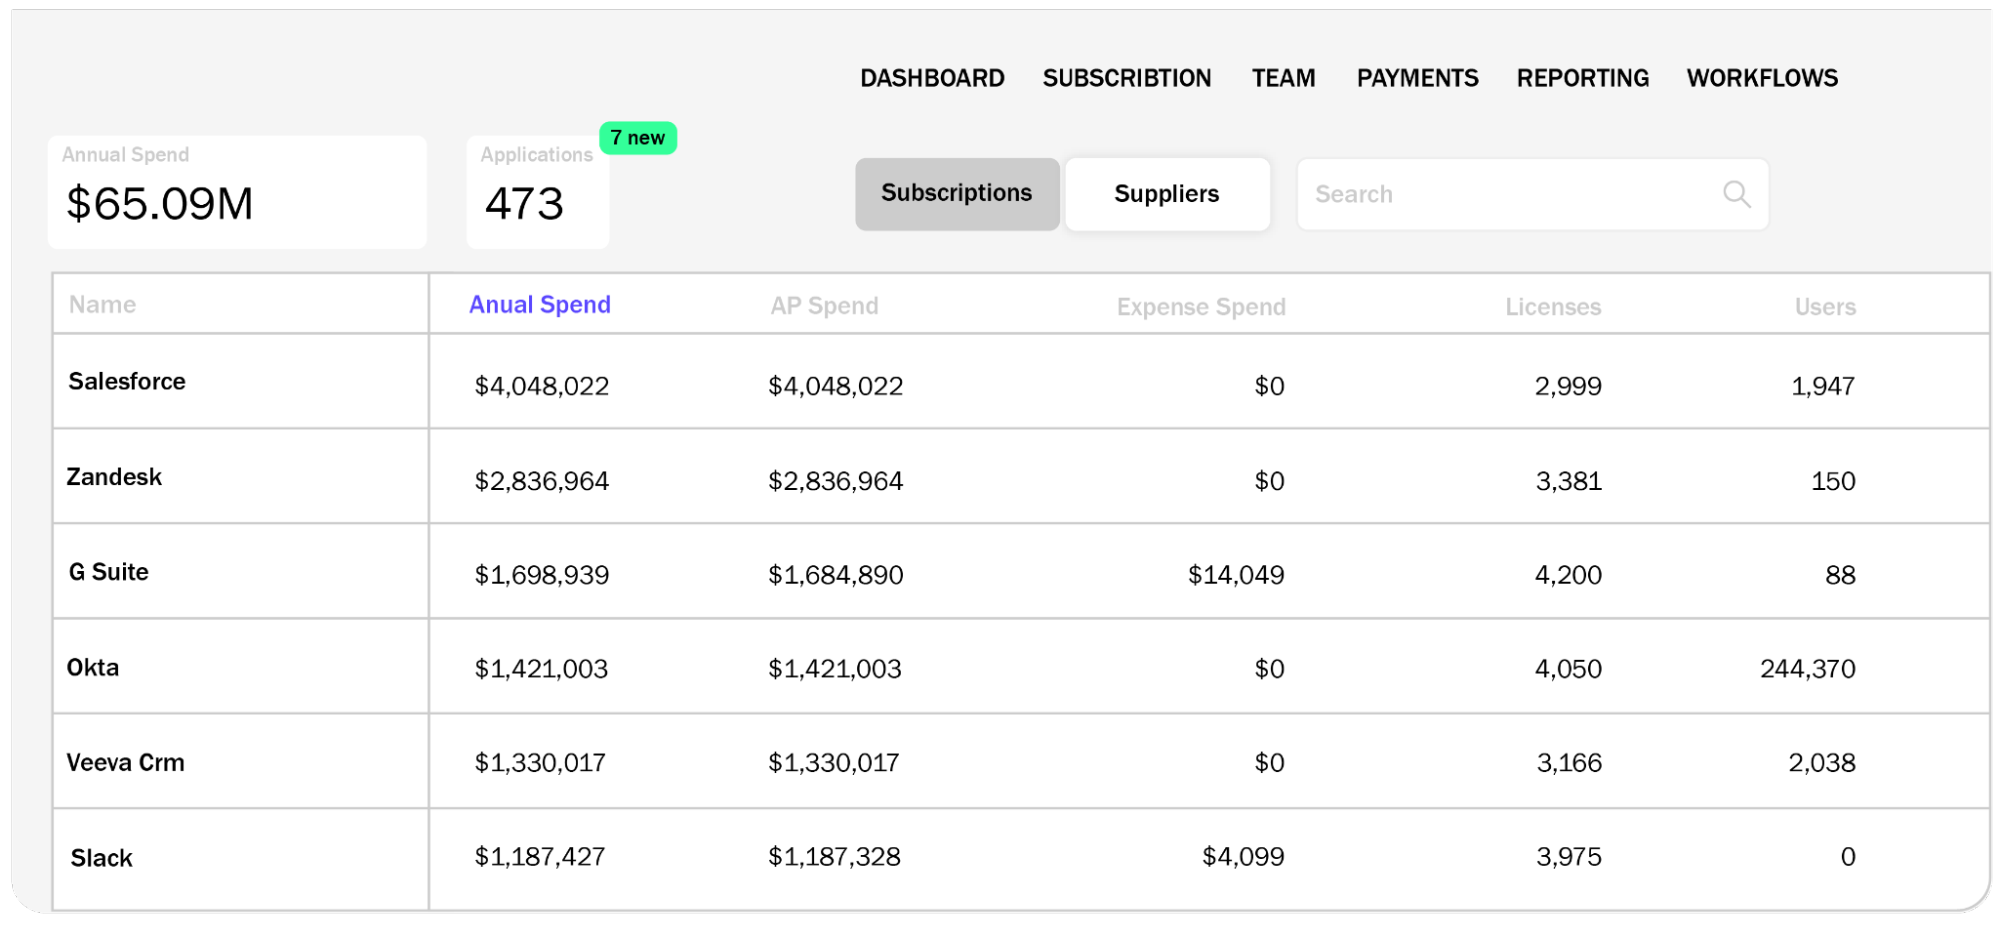The height and width of the screenshot is (940, 1999).
Task: Go to the REPORTING section
Action: point(1582,77)
